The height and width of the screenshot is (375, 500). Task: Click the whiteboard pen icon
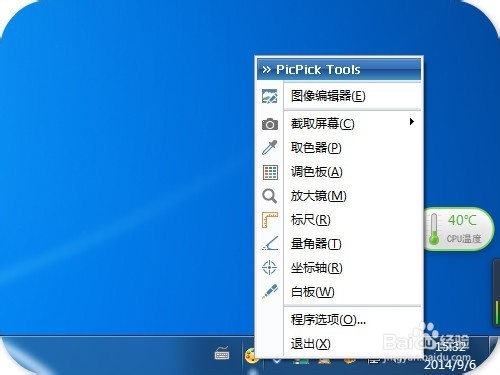click(x=270, y=291)
